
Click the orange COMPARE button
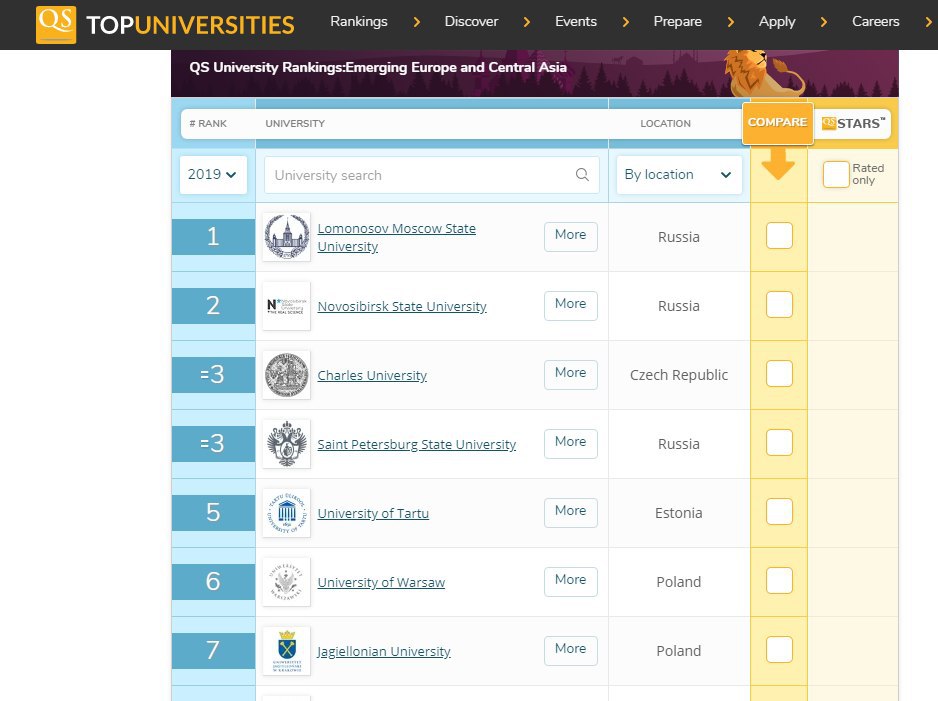point(778,123)
